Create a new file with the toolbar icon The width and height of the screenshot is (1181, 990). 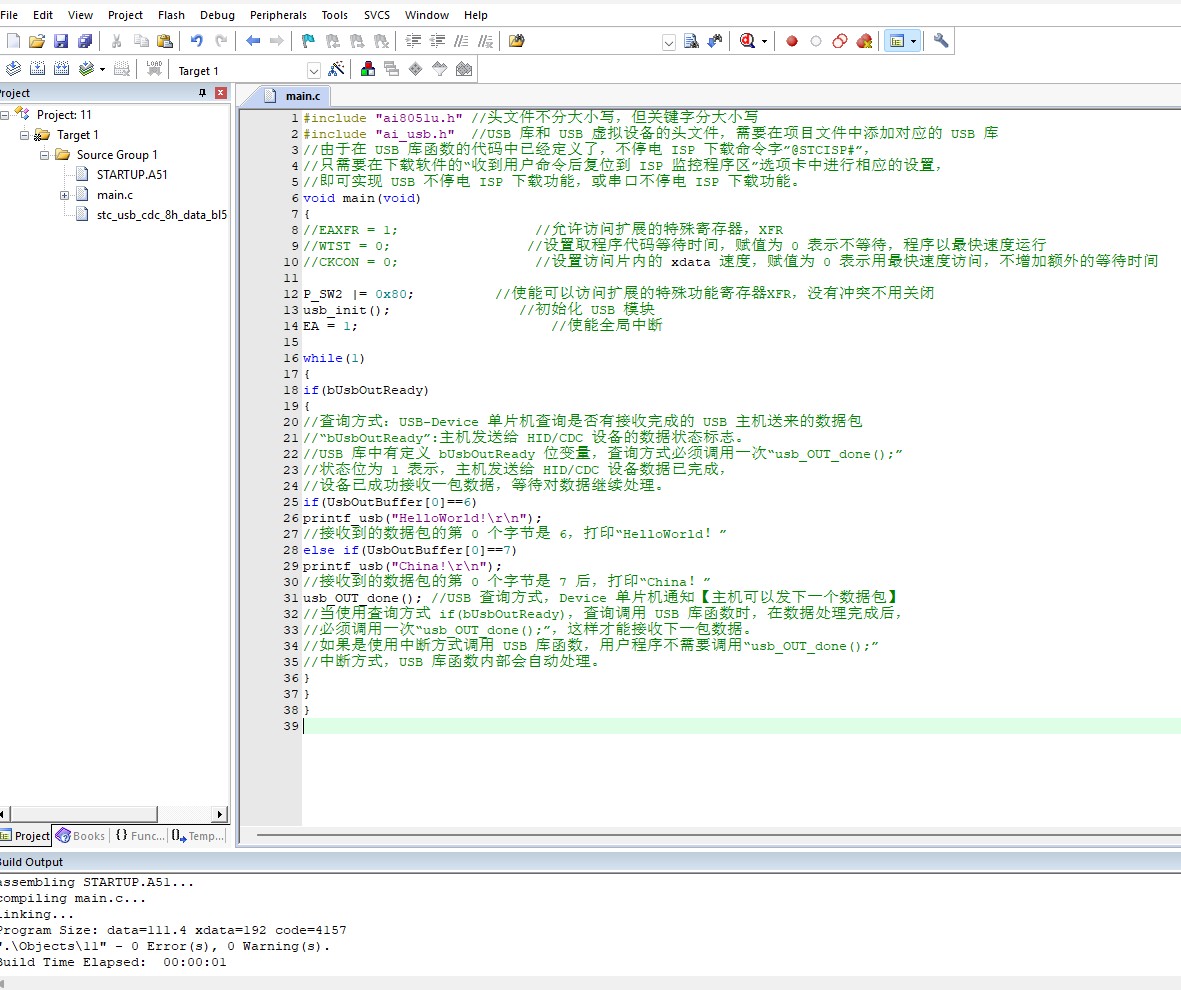13,41
